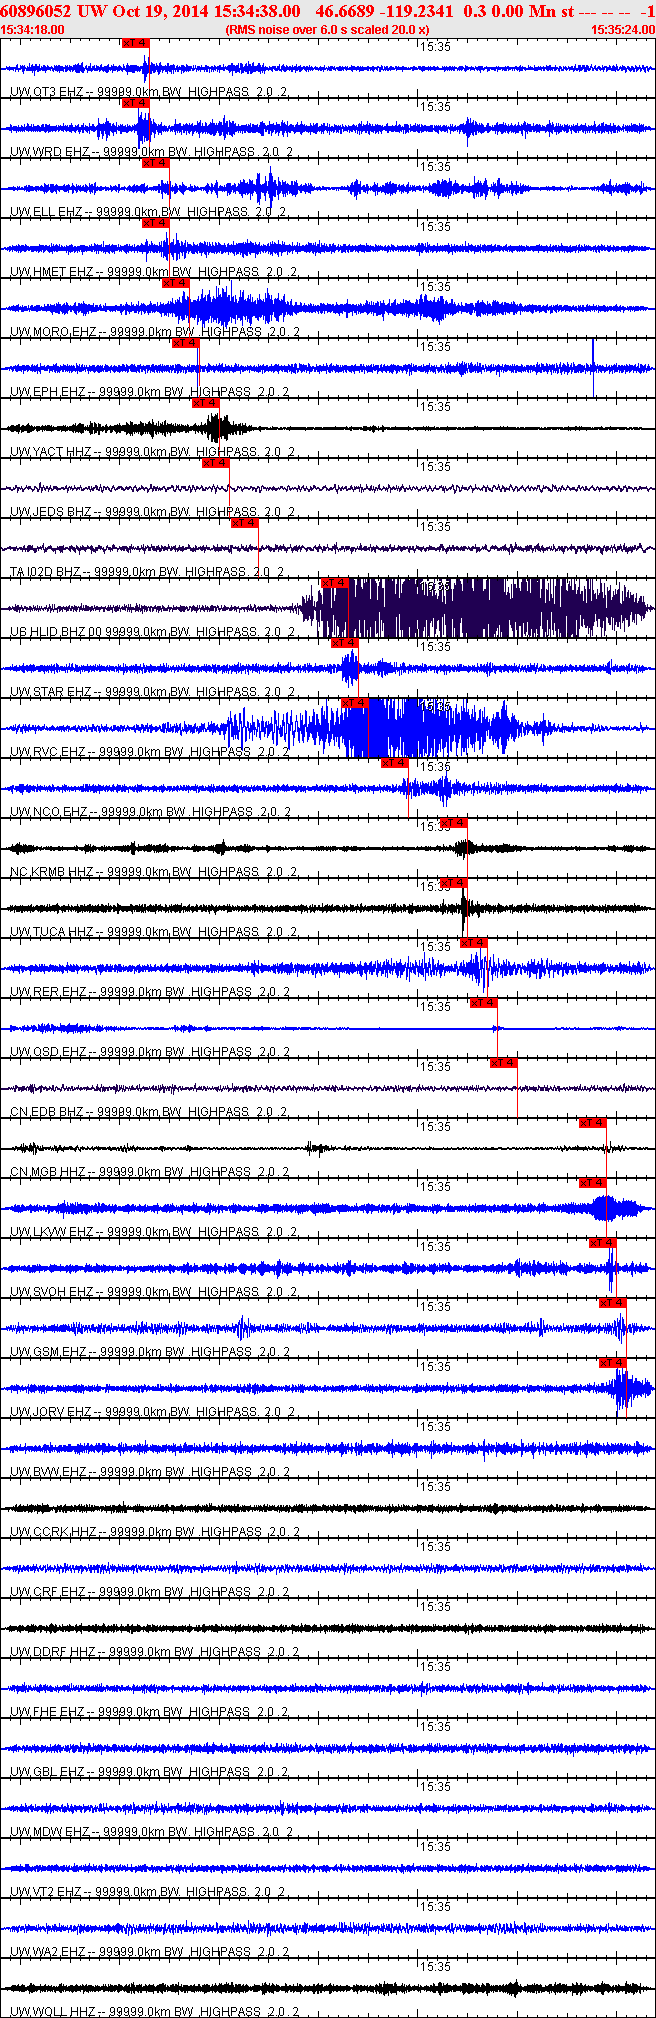Select the arrival flag on UW.JORV trace

[613, 1363]
